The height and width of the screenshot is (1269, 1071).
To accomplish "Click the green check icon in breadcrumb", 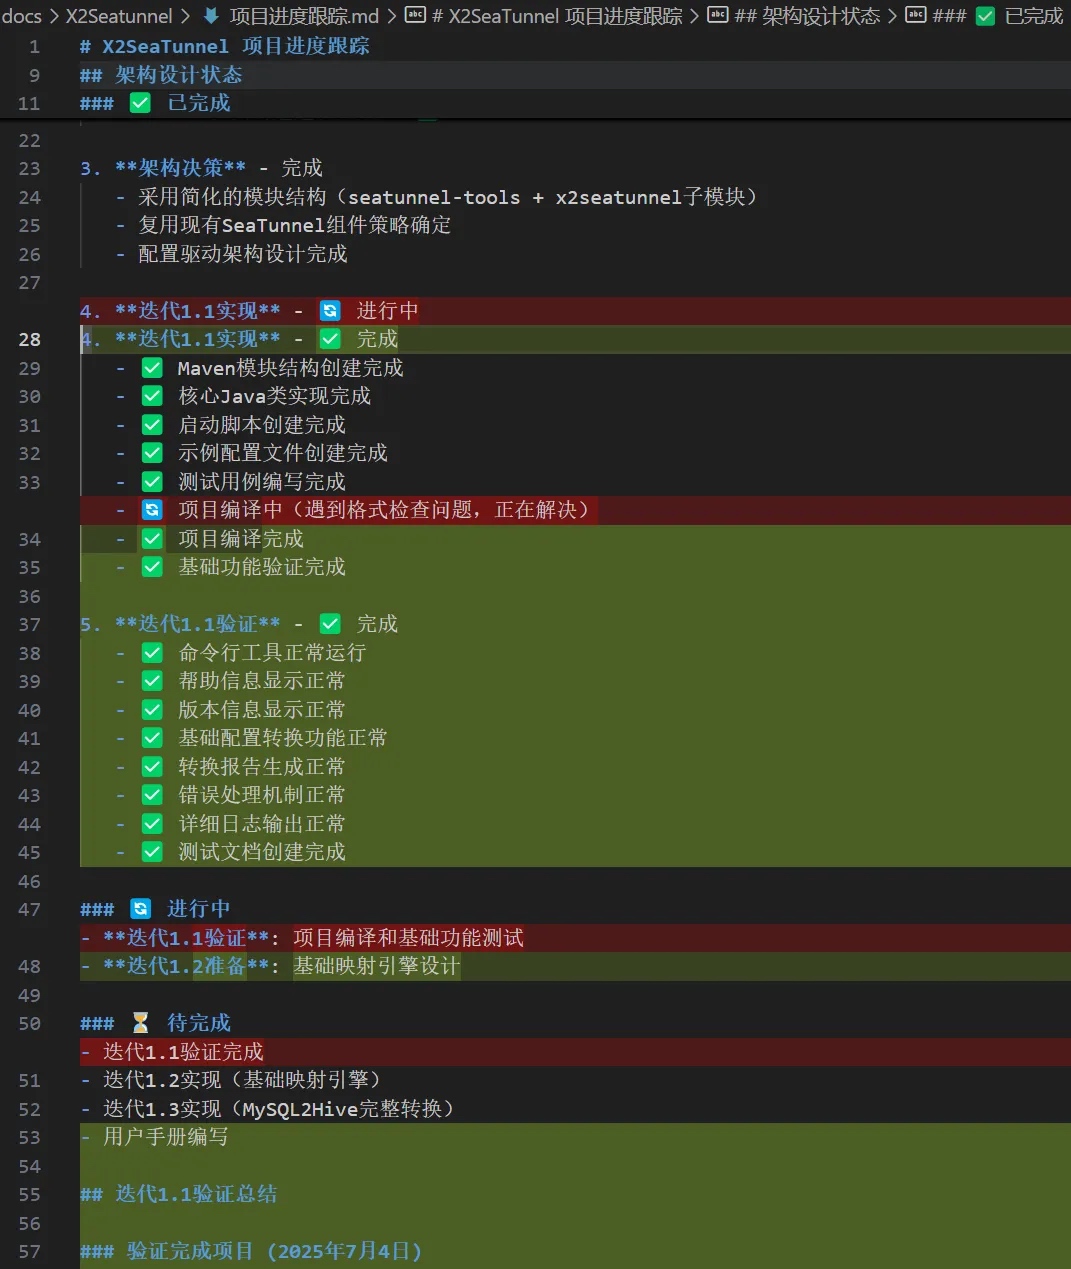I will pyautogui.click(x=985, y=16).
